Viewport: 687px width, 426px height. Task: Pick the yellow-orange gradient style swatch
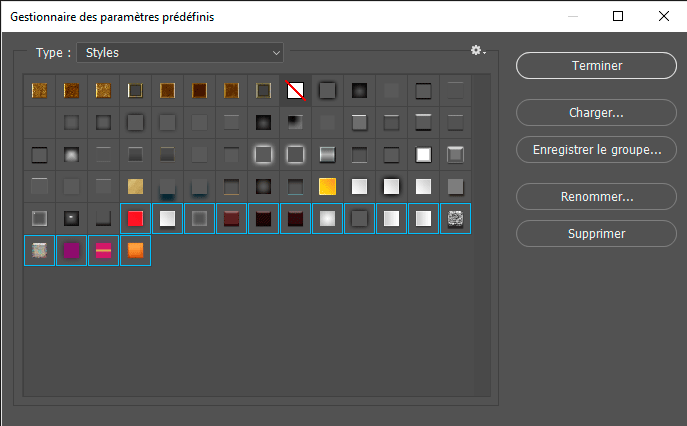327,186
